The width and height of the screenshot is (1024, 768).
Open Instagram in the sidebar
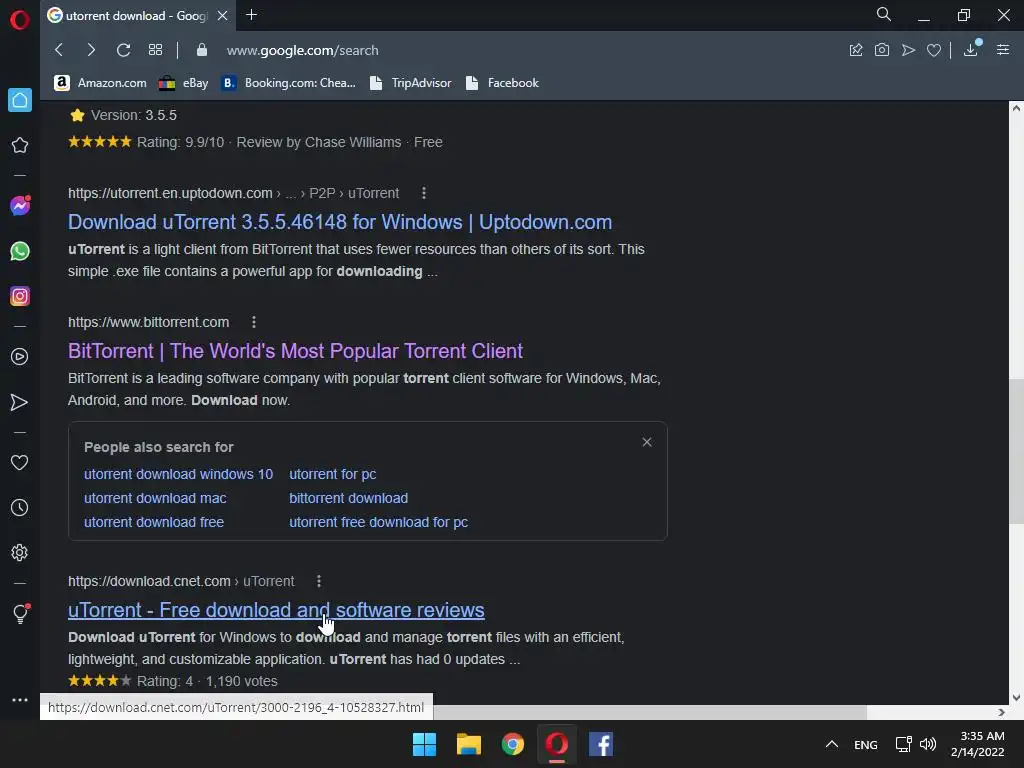click(x=20, y=296)
